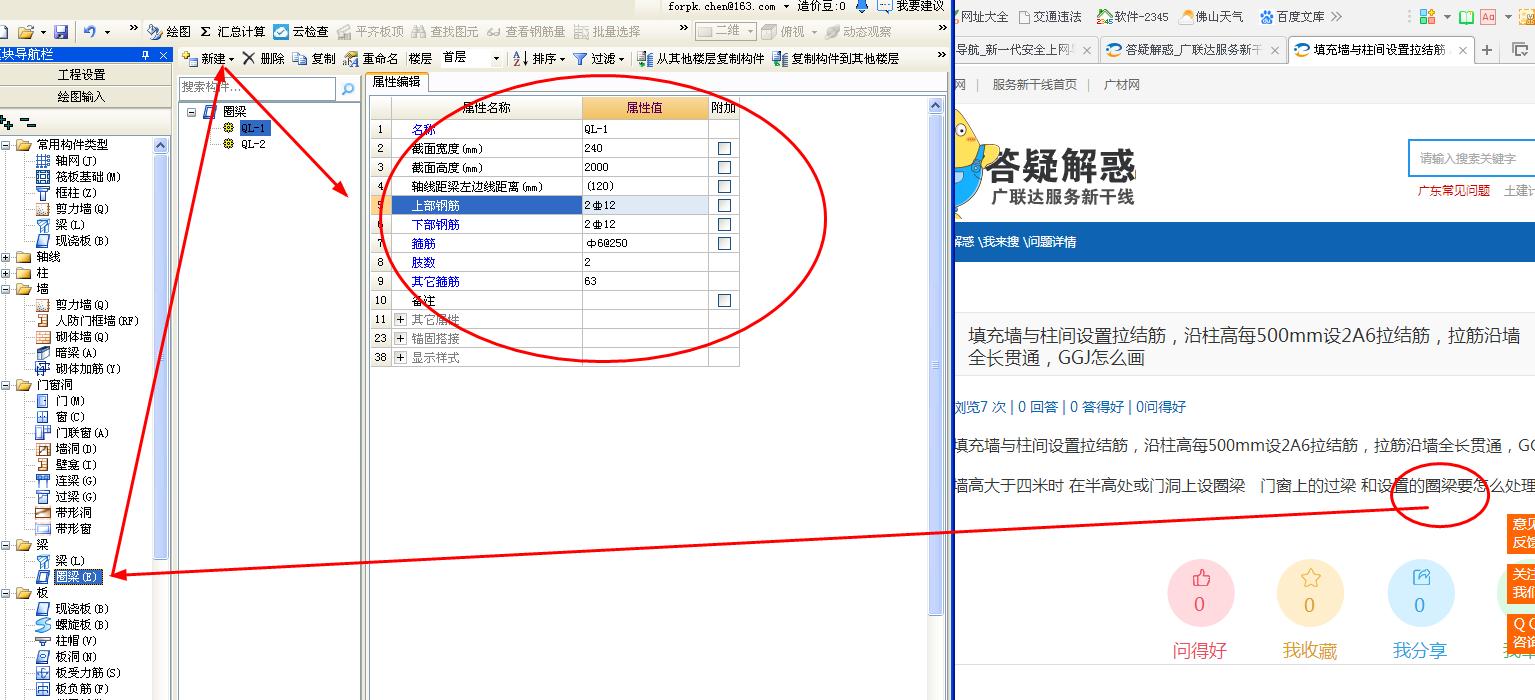Viewport: 1535px width, 700px height.
Task: Toggle the 截面宽度(mm) 附加 checkbox
Action: [x=724, y=148]
